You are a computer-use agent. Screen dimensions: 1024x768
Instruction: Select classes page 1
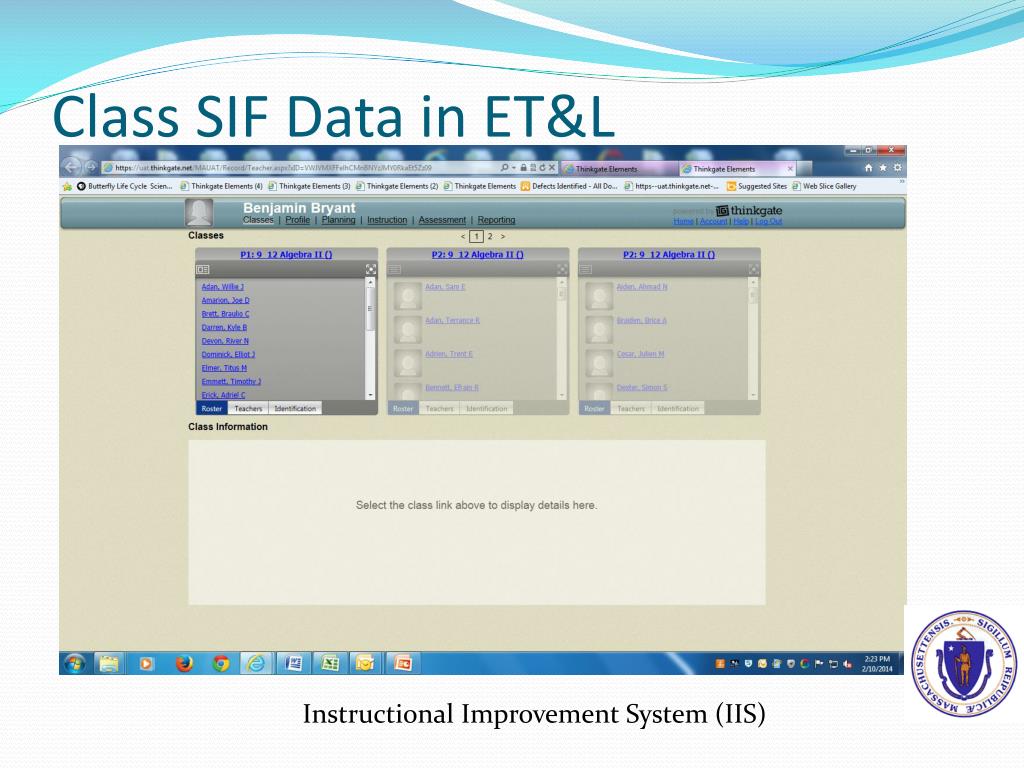tap(477, 236)
